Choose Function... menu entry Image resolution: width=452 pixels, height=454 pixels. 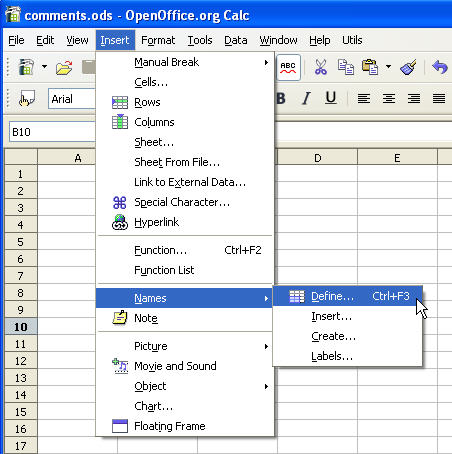185,250
